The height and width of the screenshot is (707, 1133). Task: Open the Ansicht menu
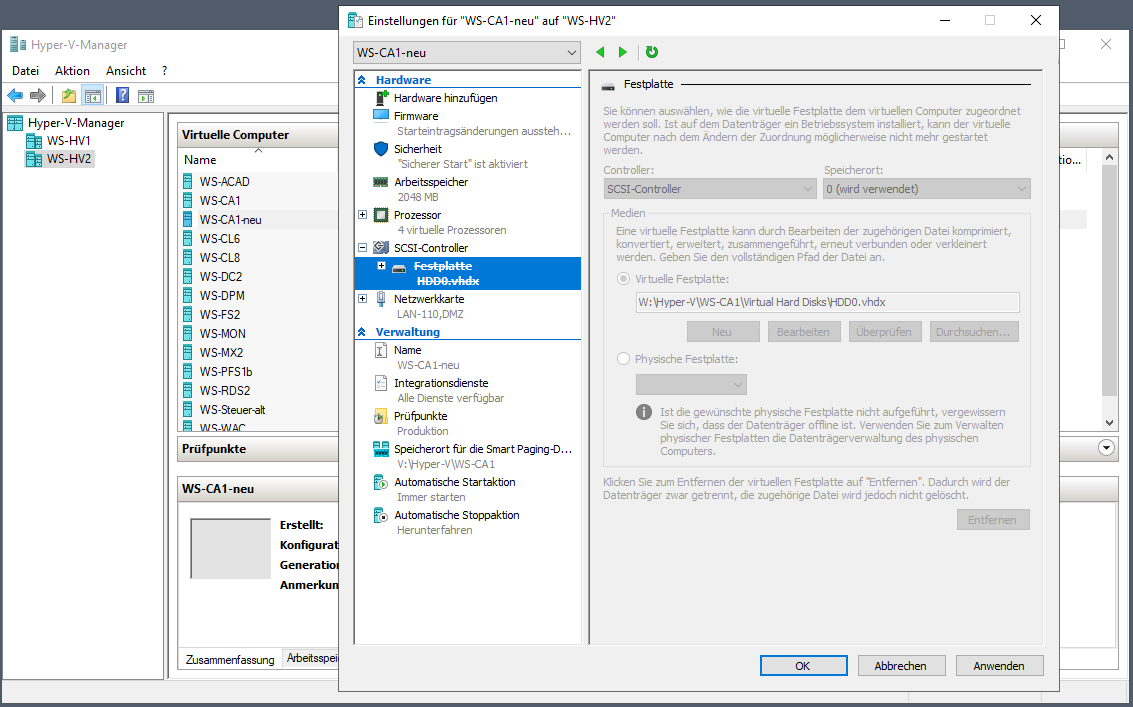(x=126, y=71)
